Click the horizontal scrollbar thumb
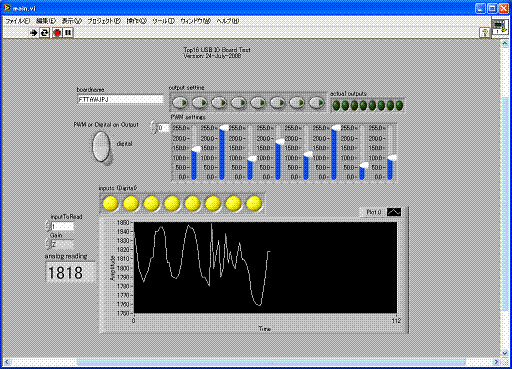 272,362
